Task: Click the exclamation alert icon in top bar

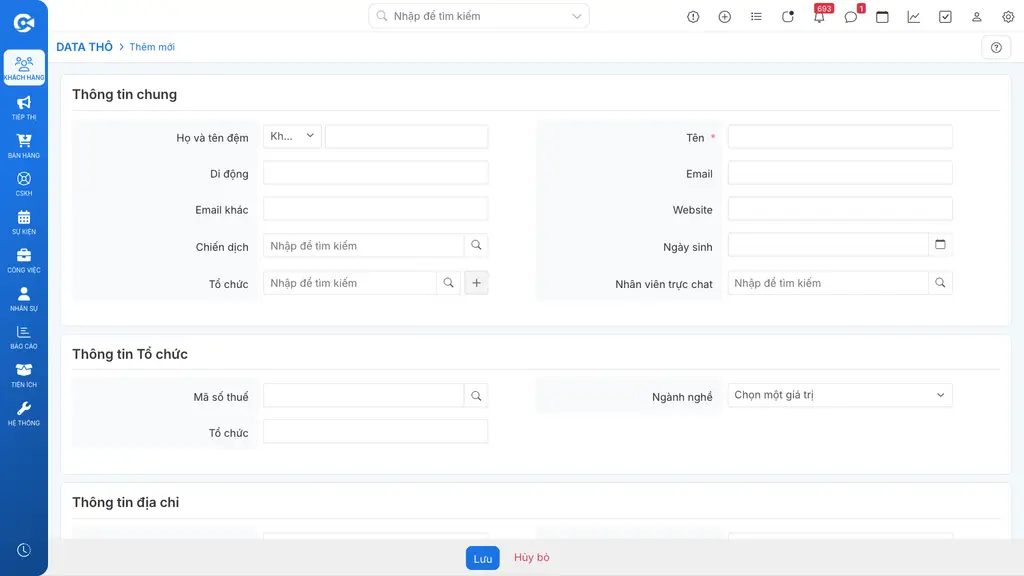Action: pos(693,17)
